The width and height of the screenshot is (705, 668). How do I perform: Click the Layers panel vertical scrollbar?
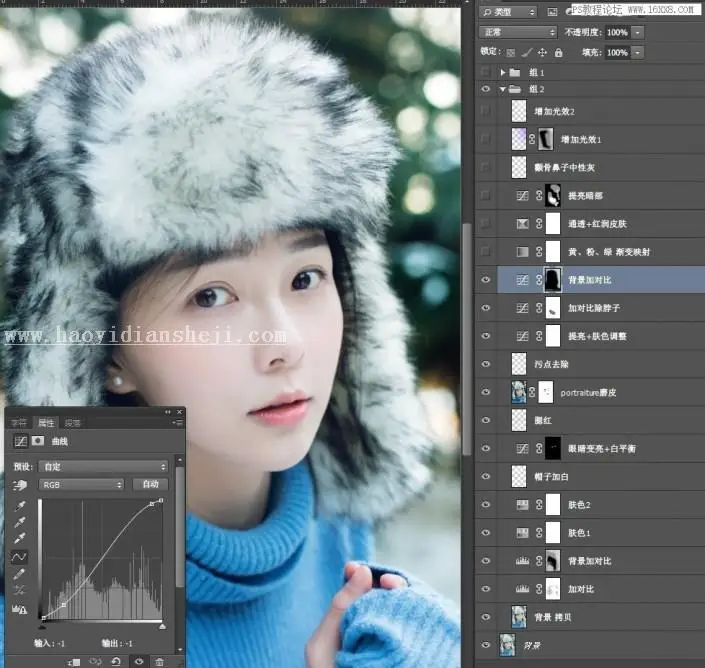click(468, 339)
